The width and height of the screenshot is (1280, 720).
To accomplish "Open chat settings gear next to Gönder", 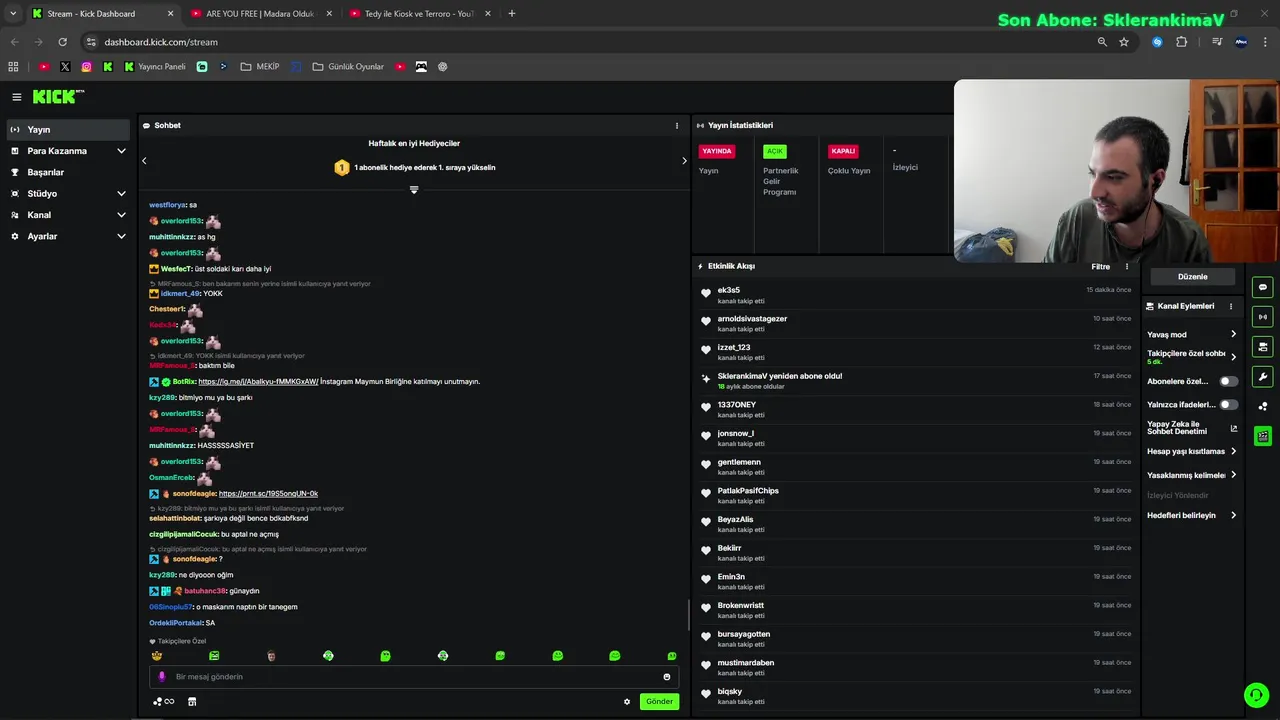I will [627, 702].
